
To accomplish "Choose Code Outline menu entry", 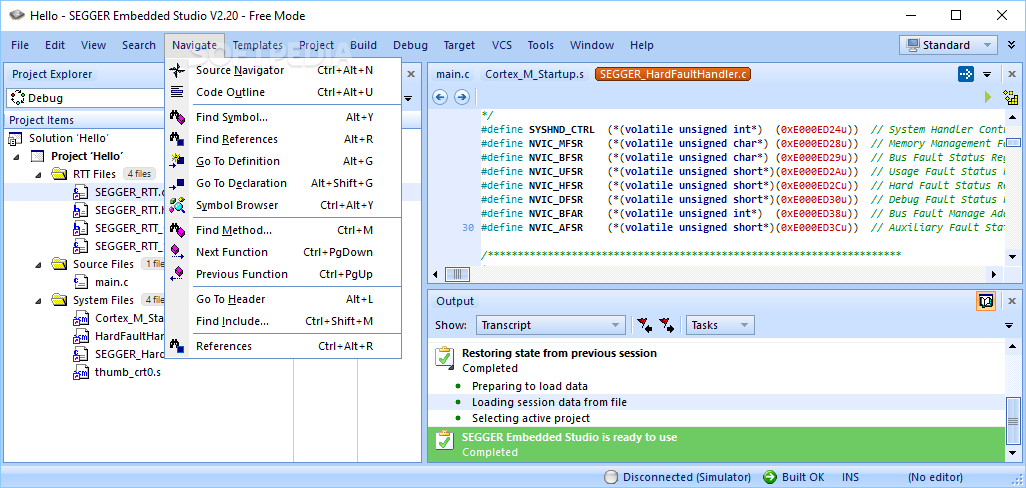I will coord(283,92).
